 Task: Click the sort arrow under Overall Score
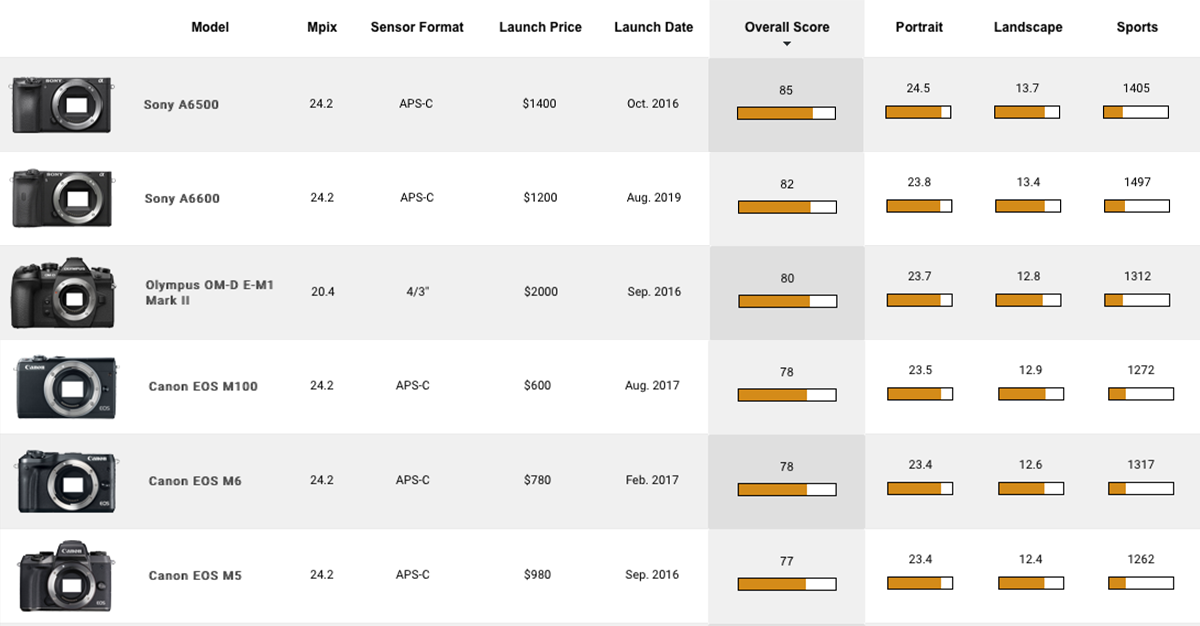pos(787,44)
